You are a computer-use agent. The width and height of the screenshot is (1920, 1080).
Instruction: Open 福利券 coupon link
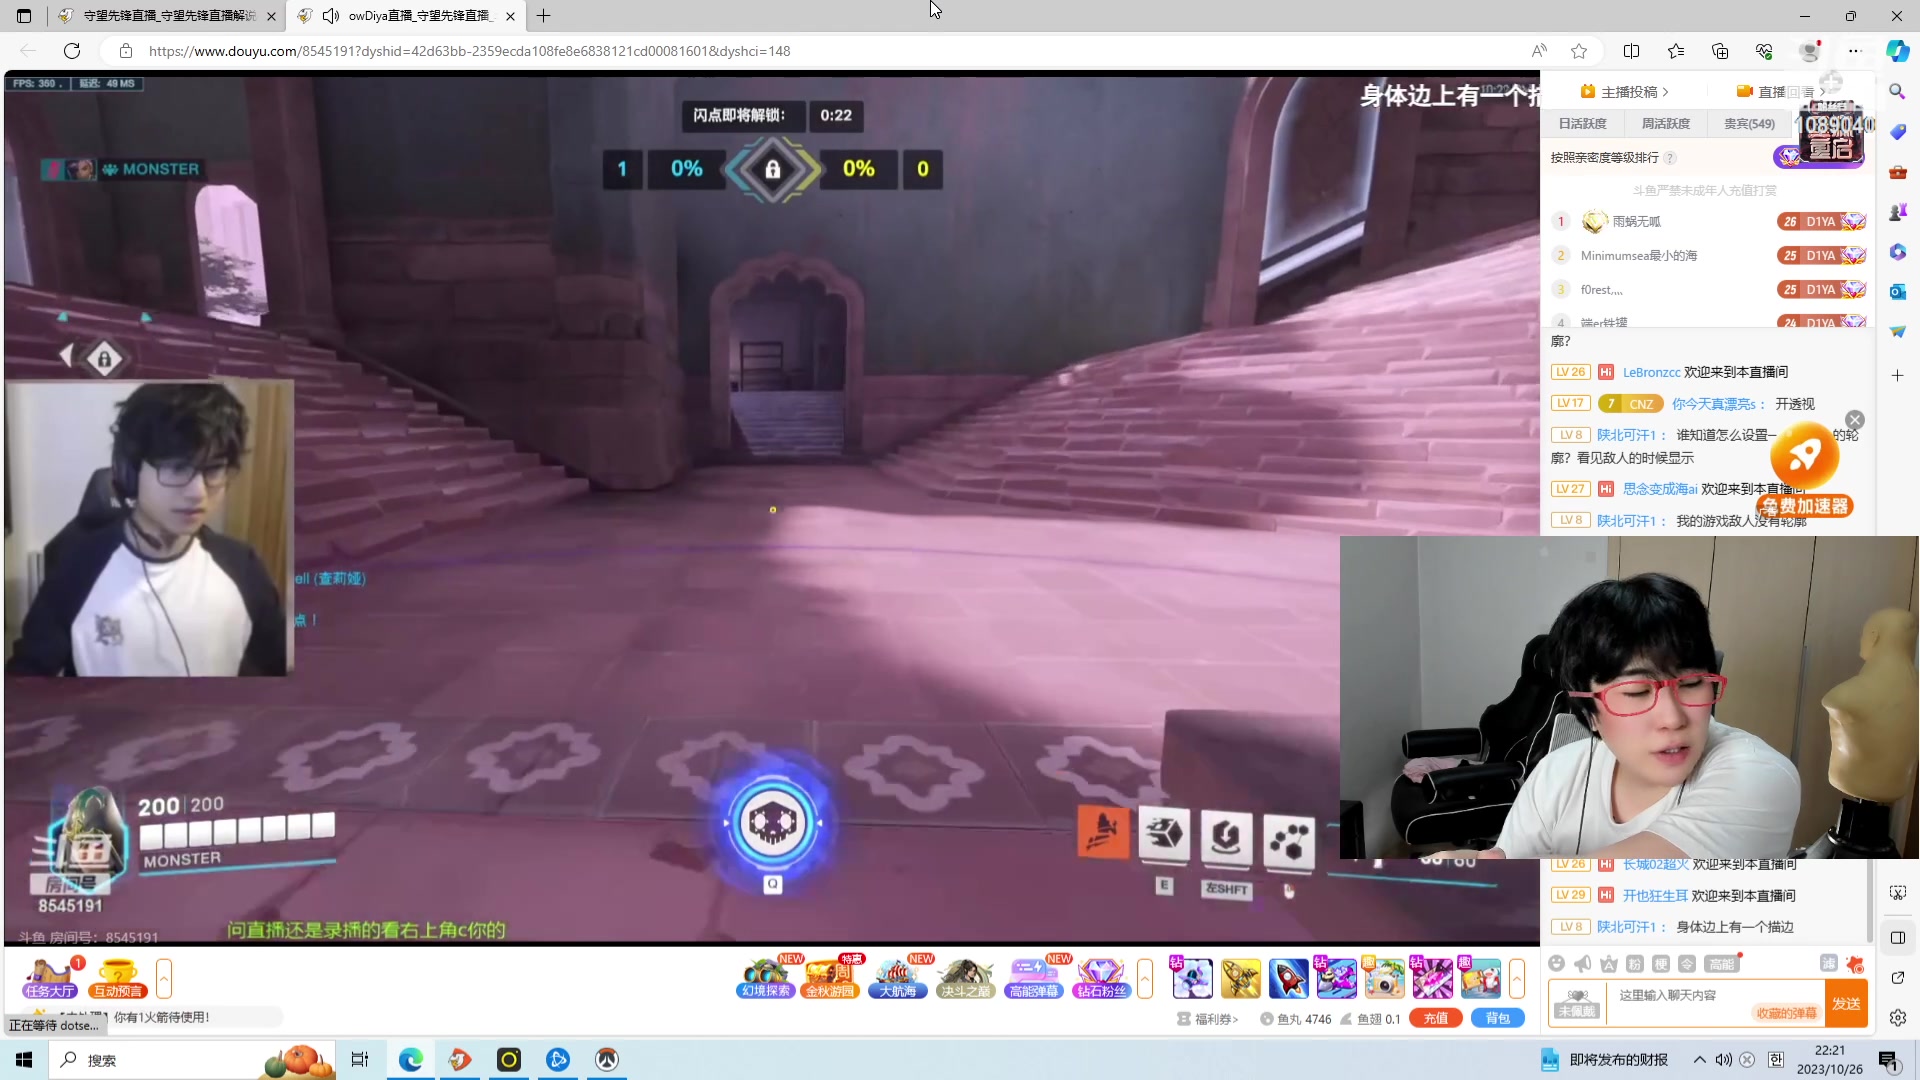click(x=1208, y=1019)
